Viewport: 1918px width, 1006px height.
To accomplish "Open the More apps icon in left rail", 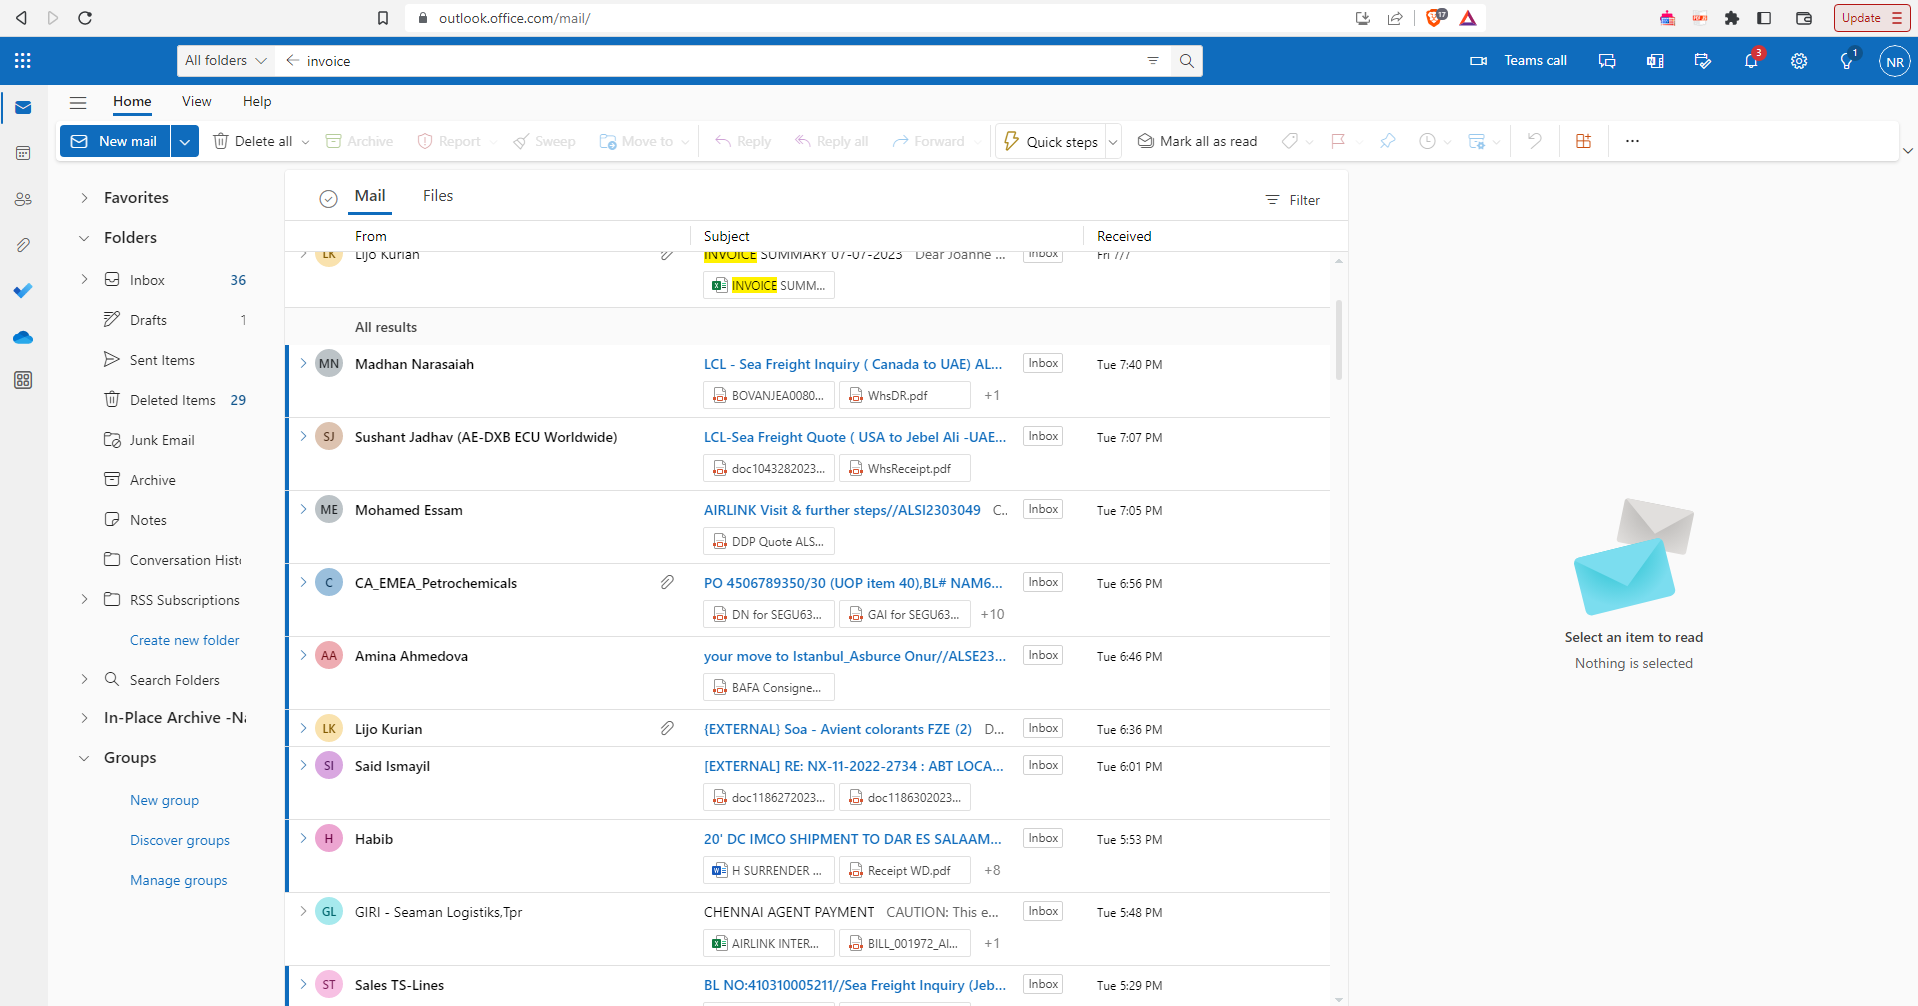I will click(x=23, y=380).
